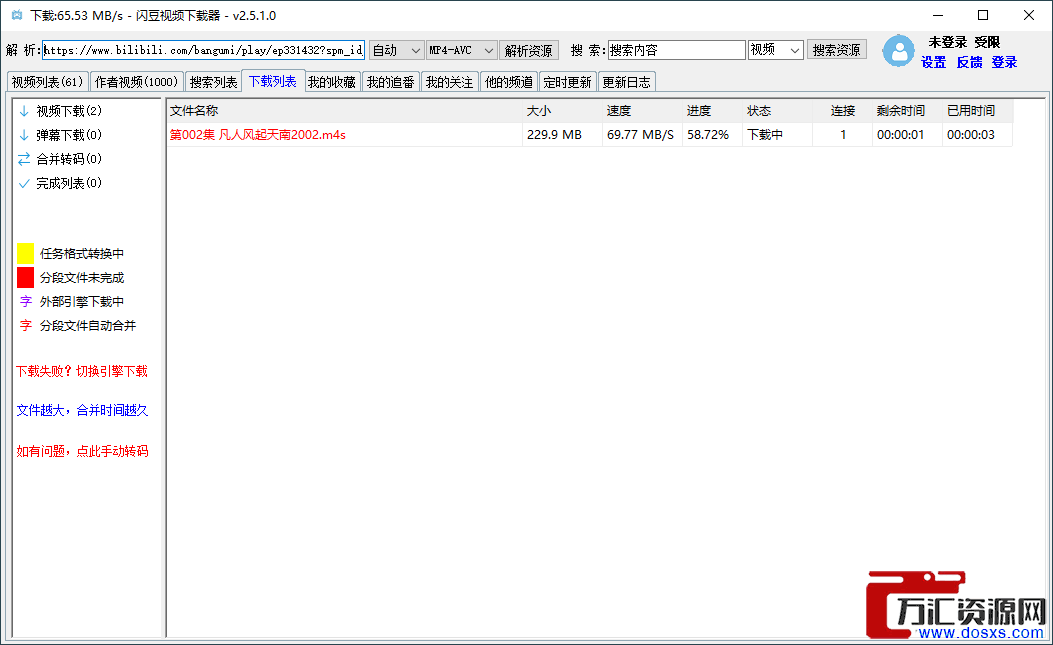
Task: Click the 文件名称 column header
Action: (x=345, y=111)
